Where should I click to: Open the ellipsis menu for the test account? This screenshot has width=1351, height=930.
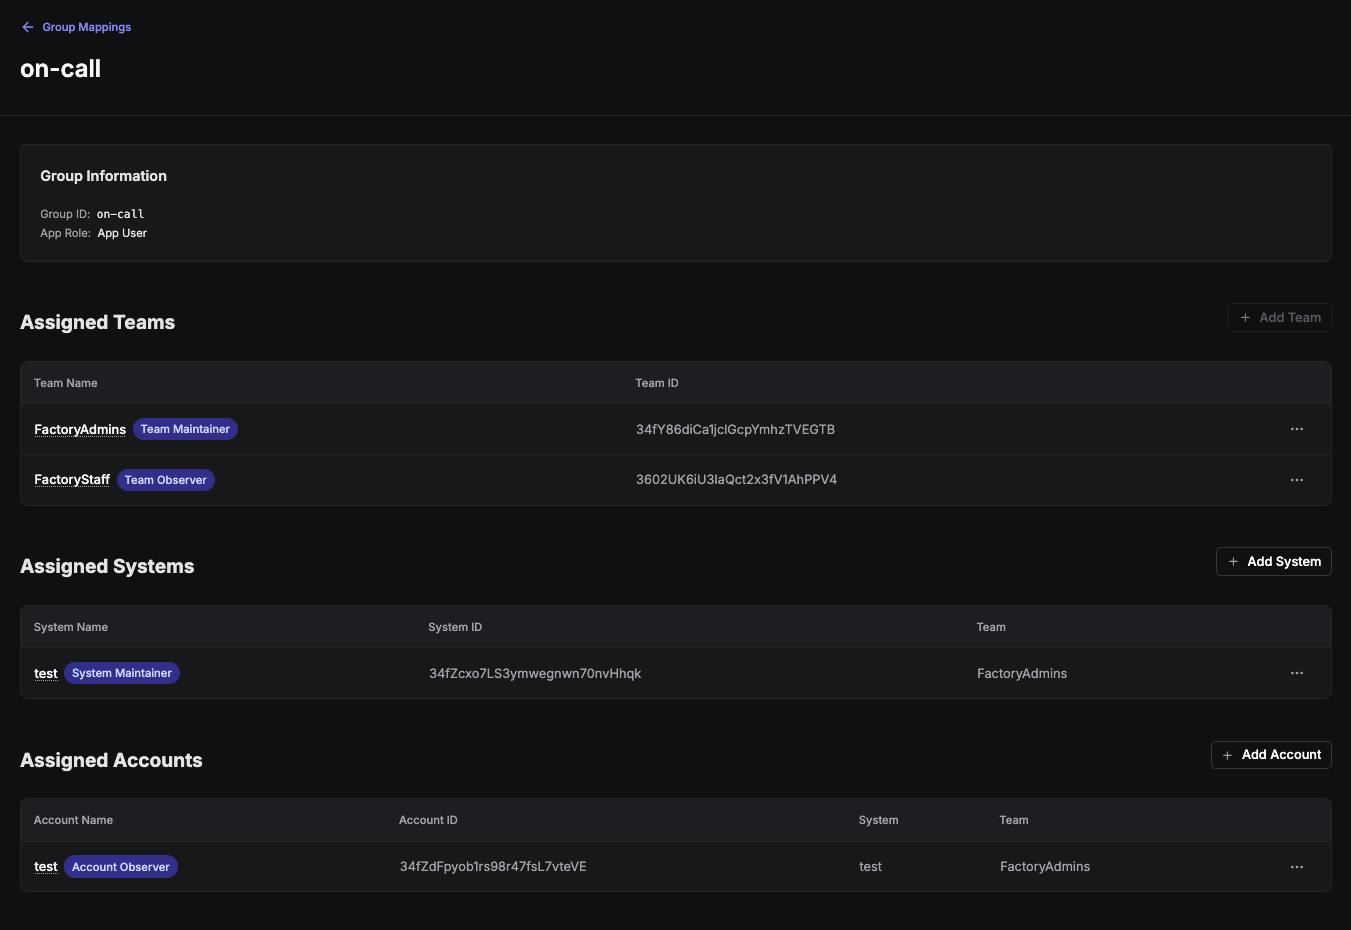1297,867
